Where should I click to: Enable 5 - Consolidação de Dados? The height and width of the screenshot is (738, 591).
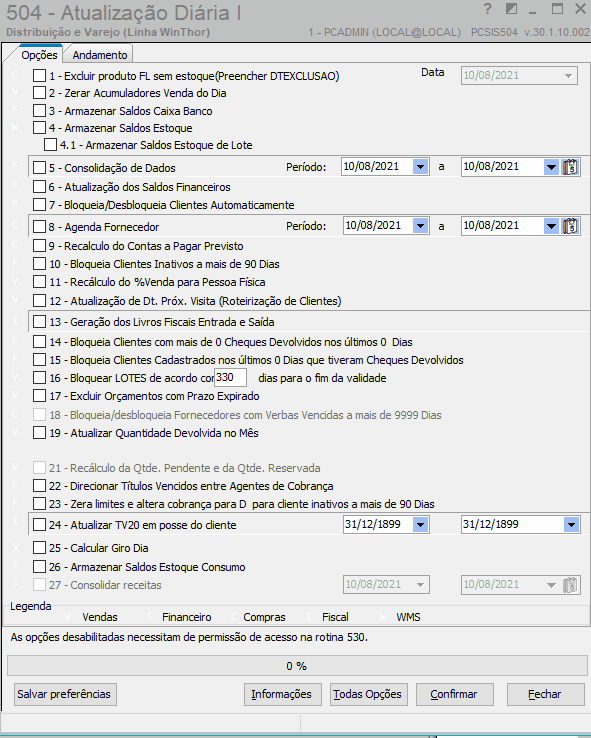40,168
